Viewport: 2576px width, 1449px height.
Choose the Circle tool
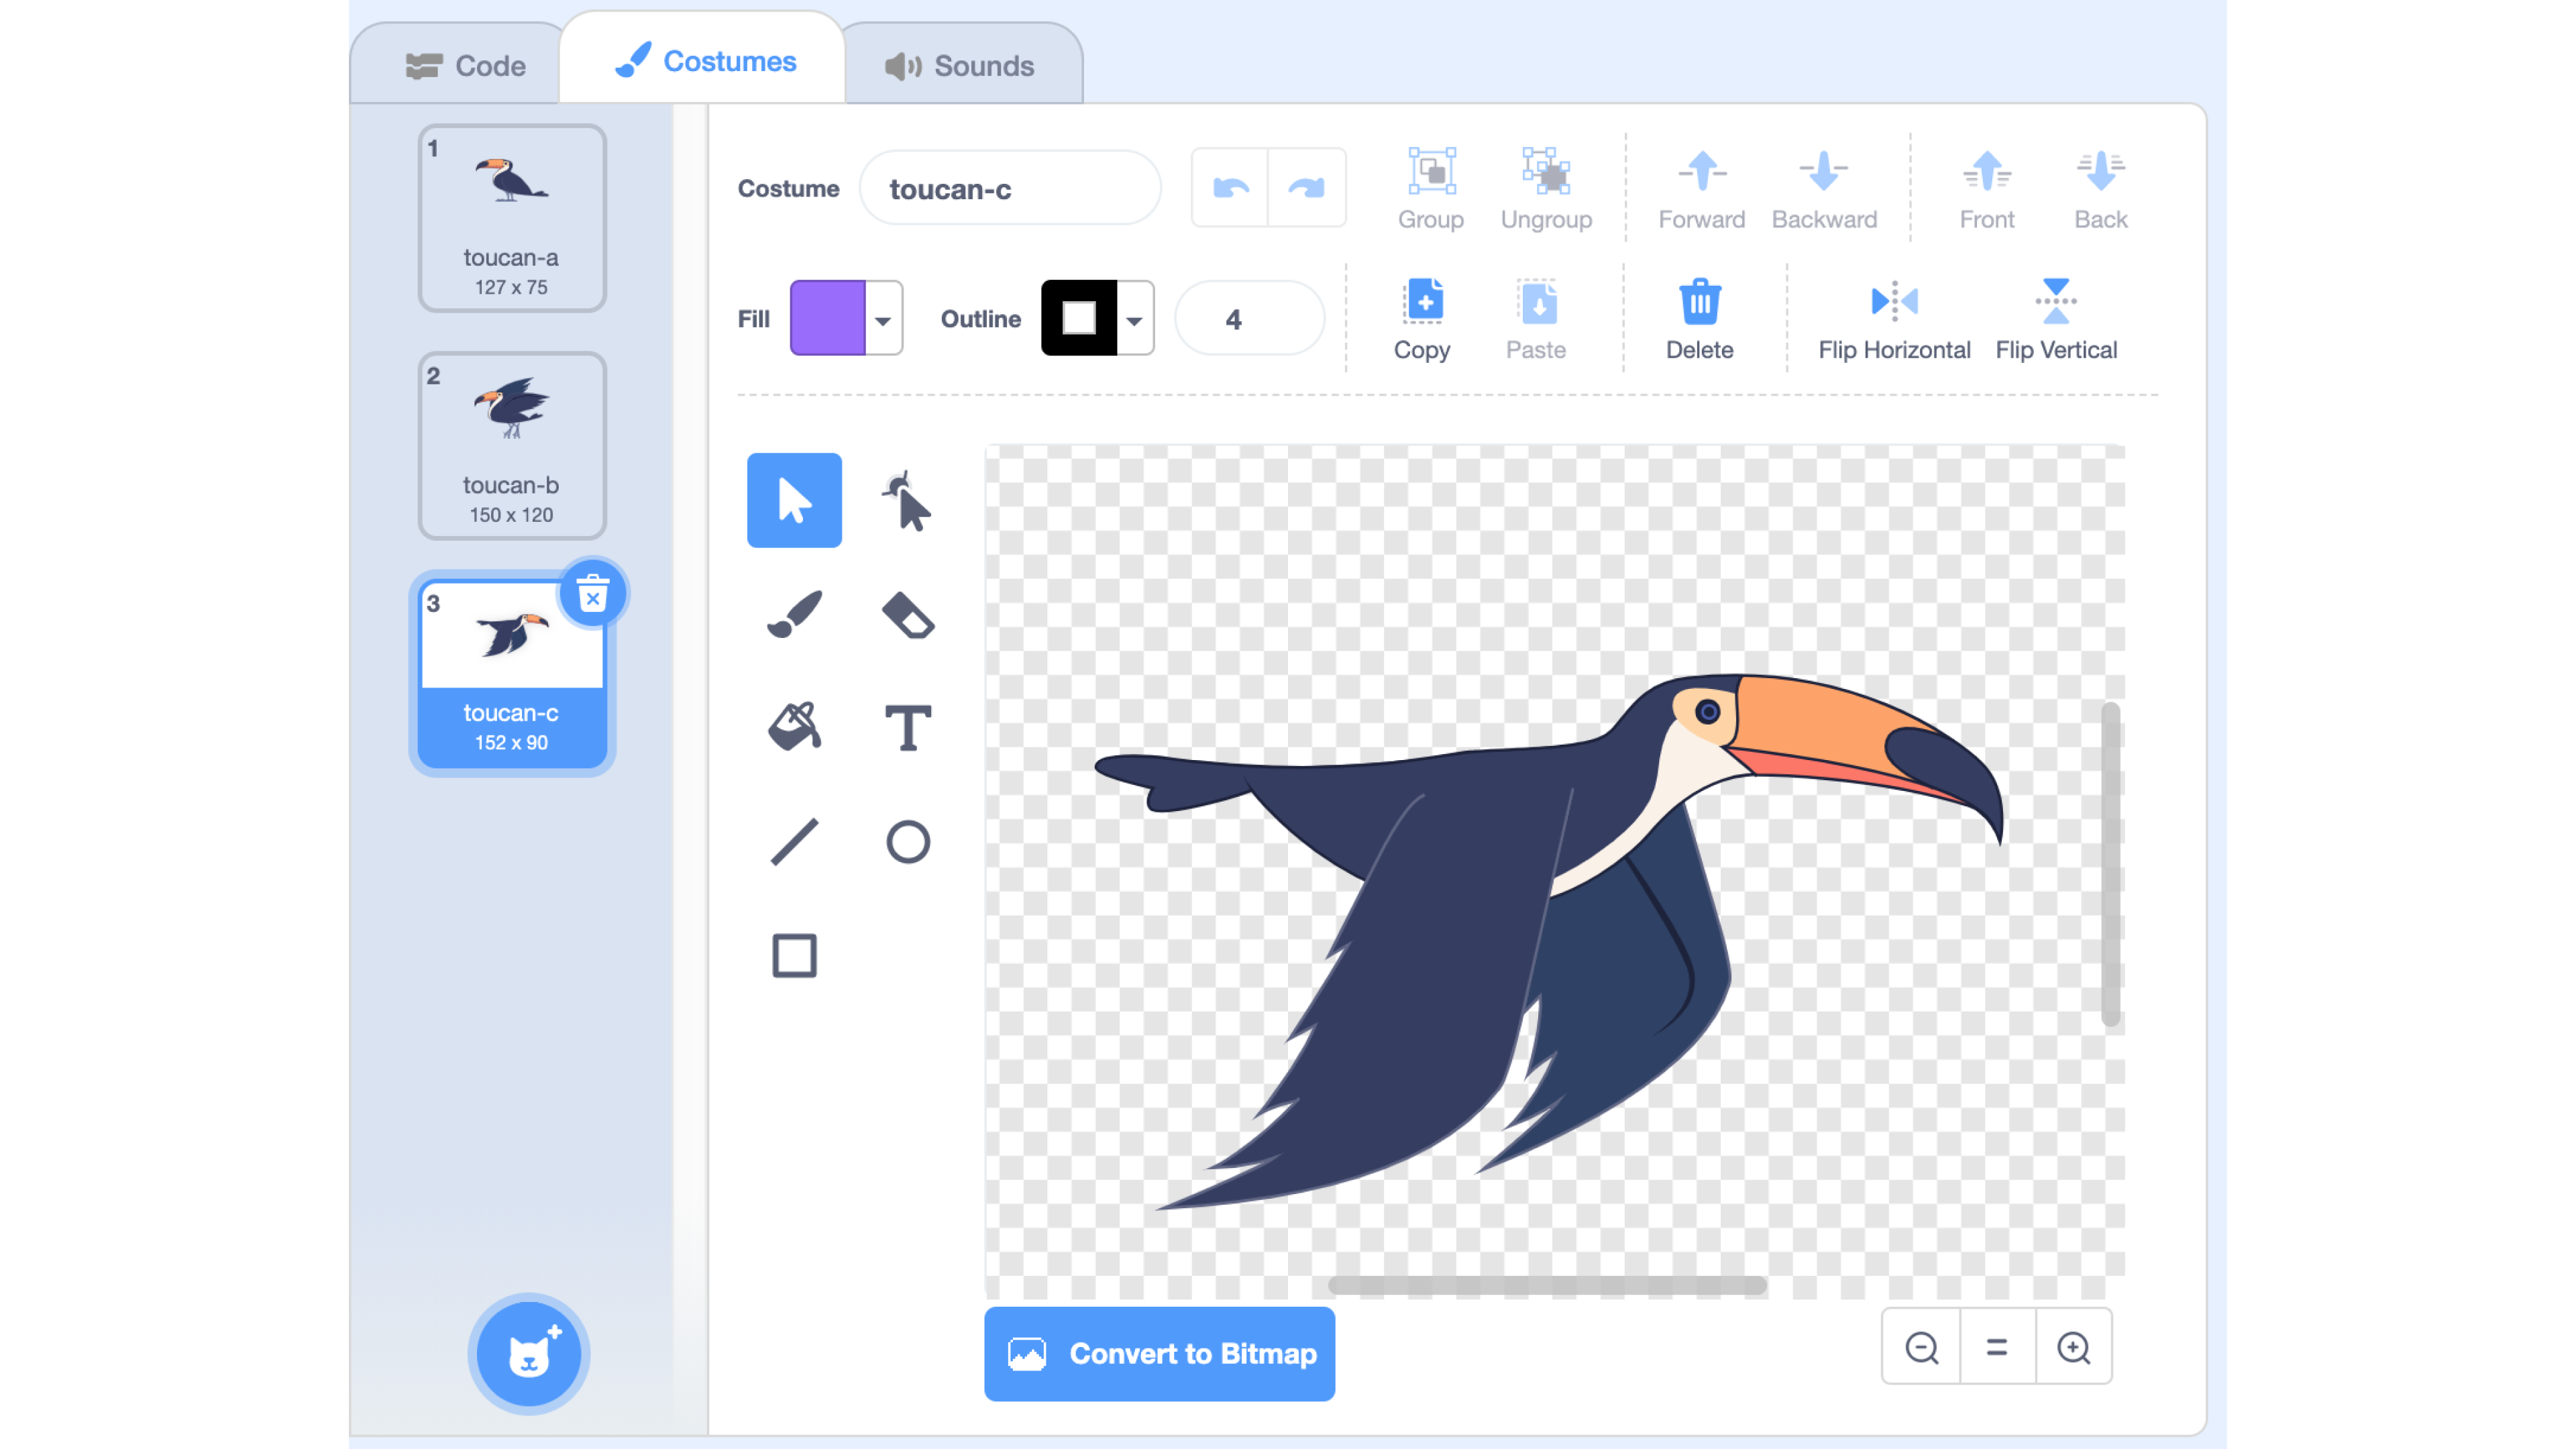click(907, 841)
